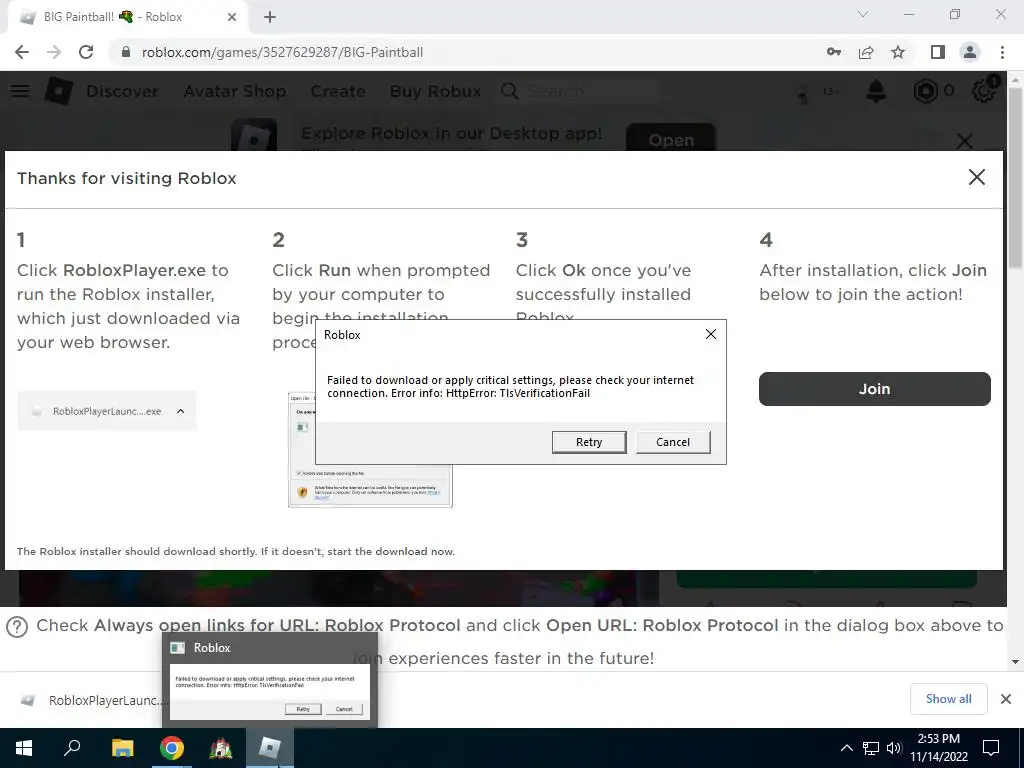Close the Roblox error dialog with its X
The image size is (1024, 768).
tap(711, 334)
